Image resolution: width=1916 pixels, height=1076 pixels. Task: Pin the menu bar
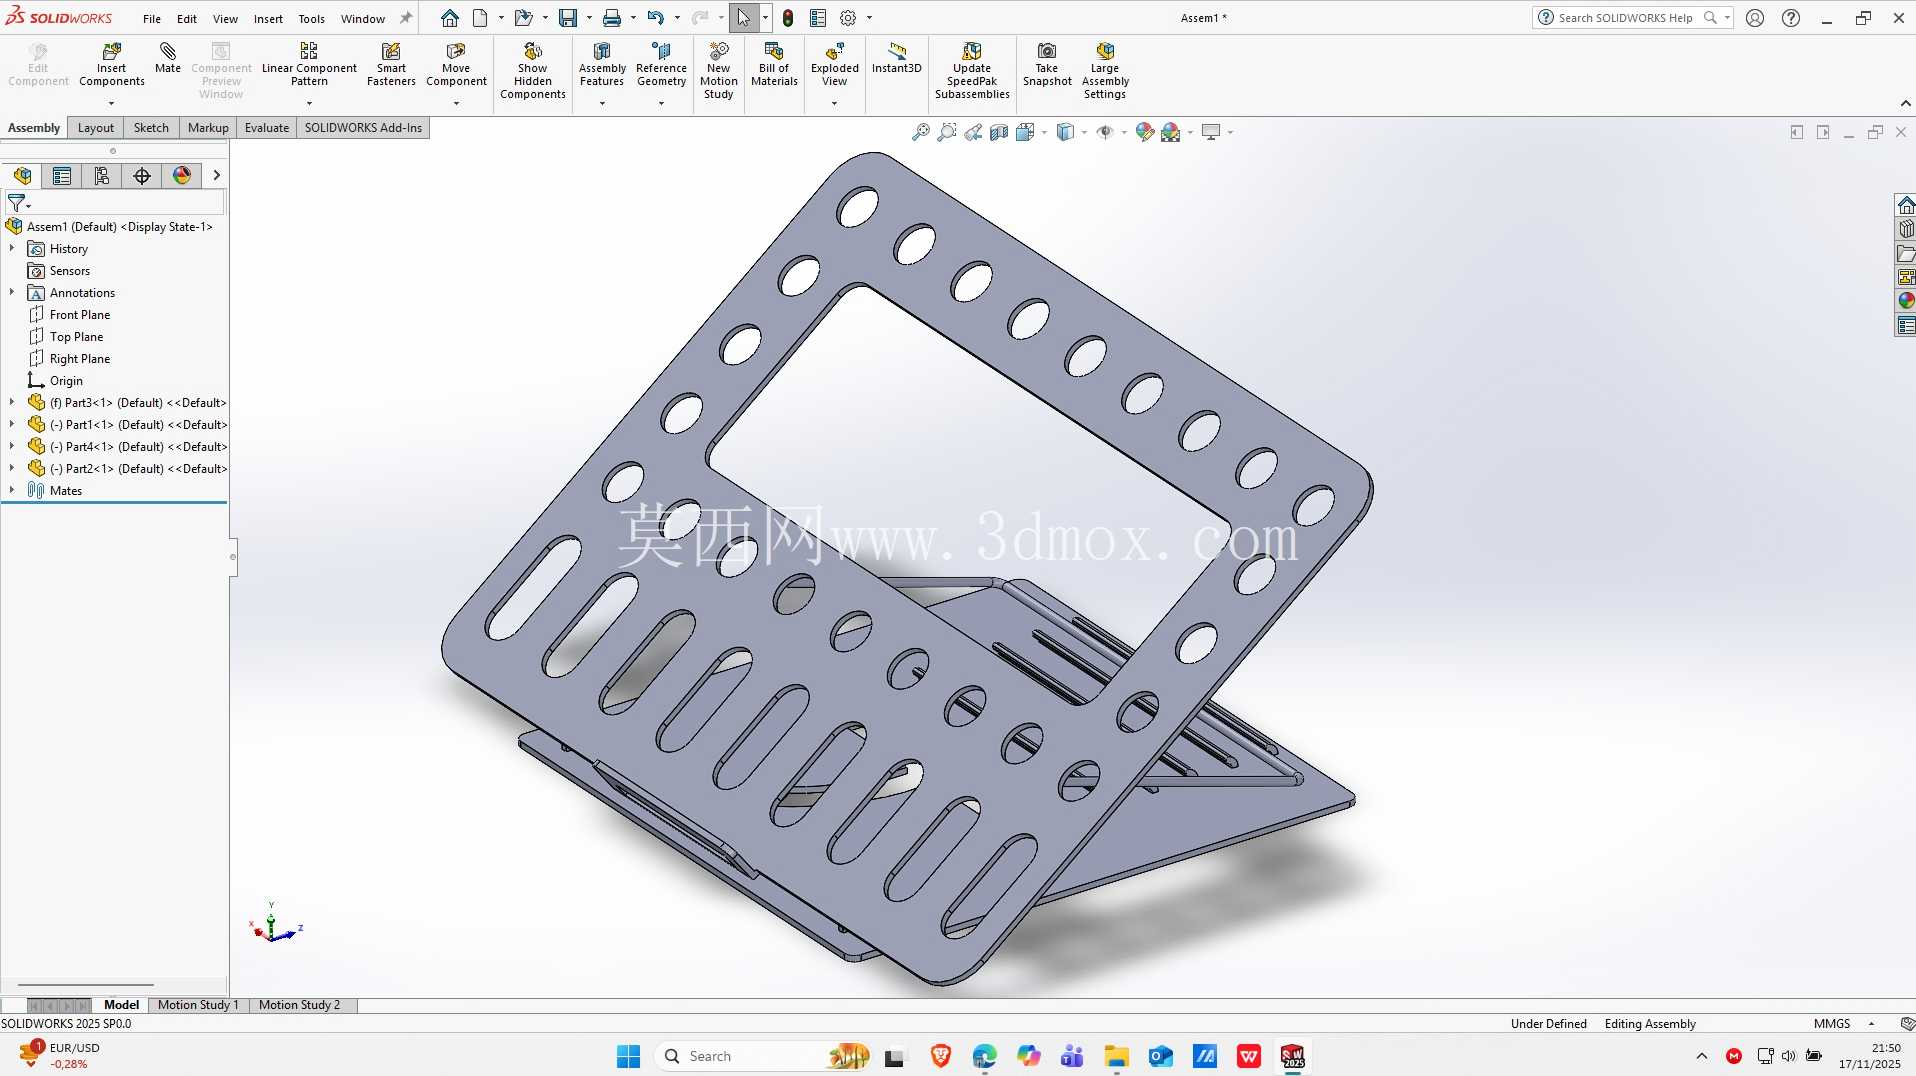[406, 18]
